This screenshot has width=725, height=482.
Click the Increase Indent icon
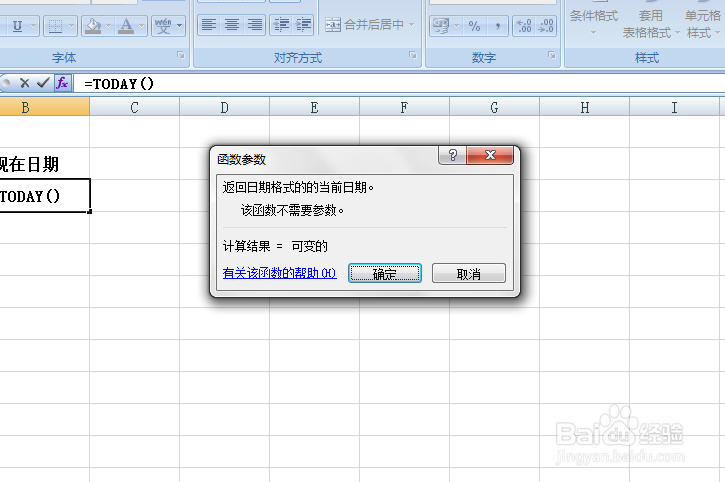[303, 25]
